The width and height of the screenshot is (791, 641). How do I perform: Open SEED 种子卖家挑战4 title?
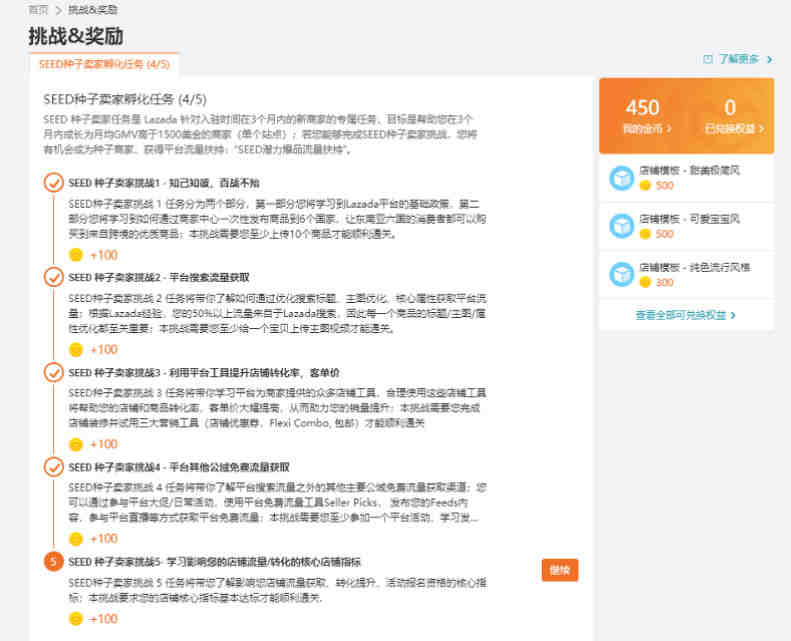tap(179, 468)
